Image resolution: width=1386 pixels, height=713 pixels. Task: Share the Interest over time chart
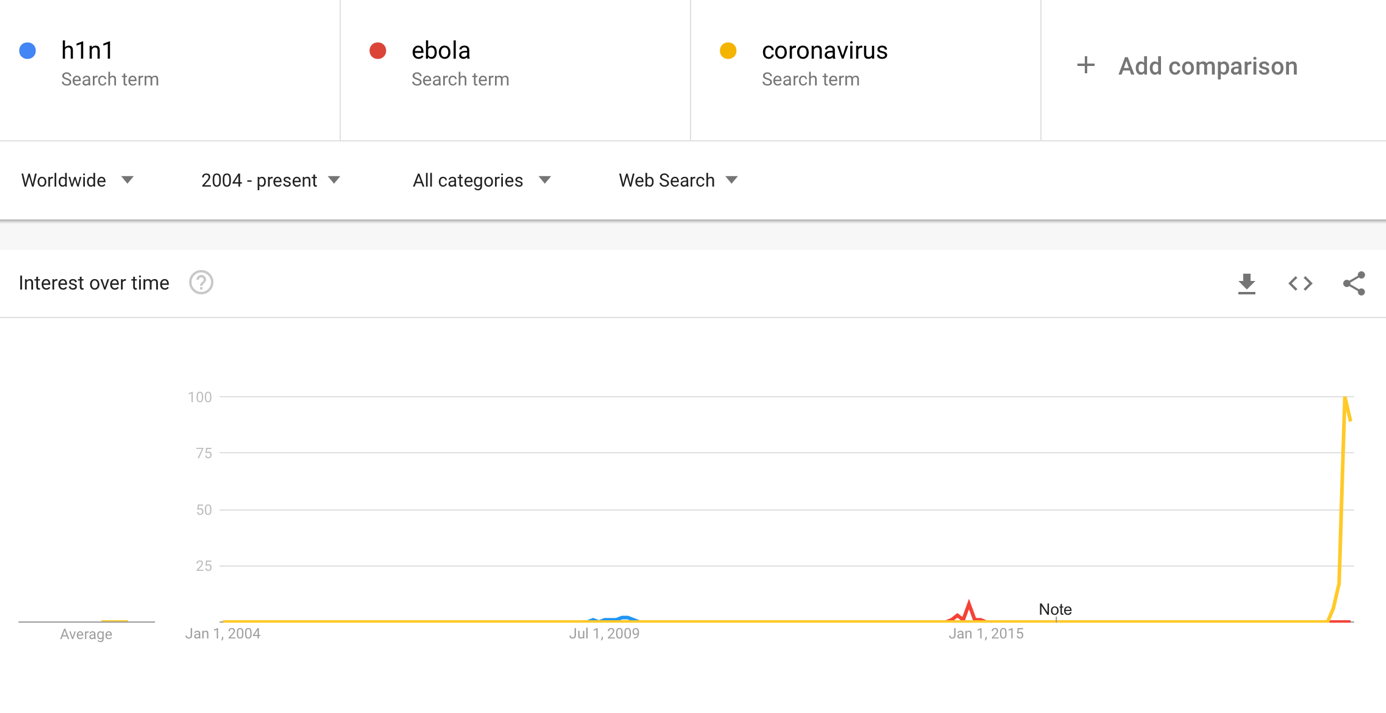click(1354, 284)
